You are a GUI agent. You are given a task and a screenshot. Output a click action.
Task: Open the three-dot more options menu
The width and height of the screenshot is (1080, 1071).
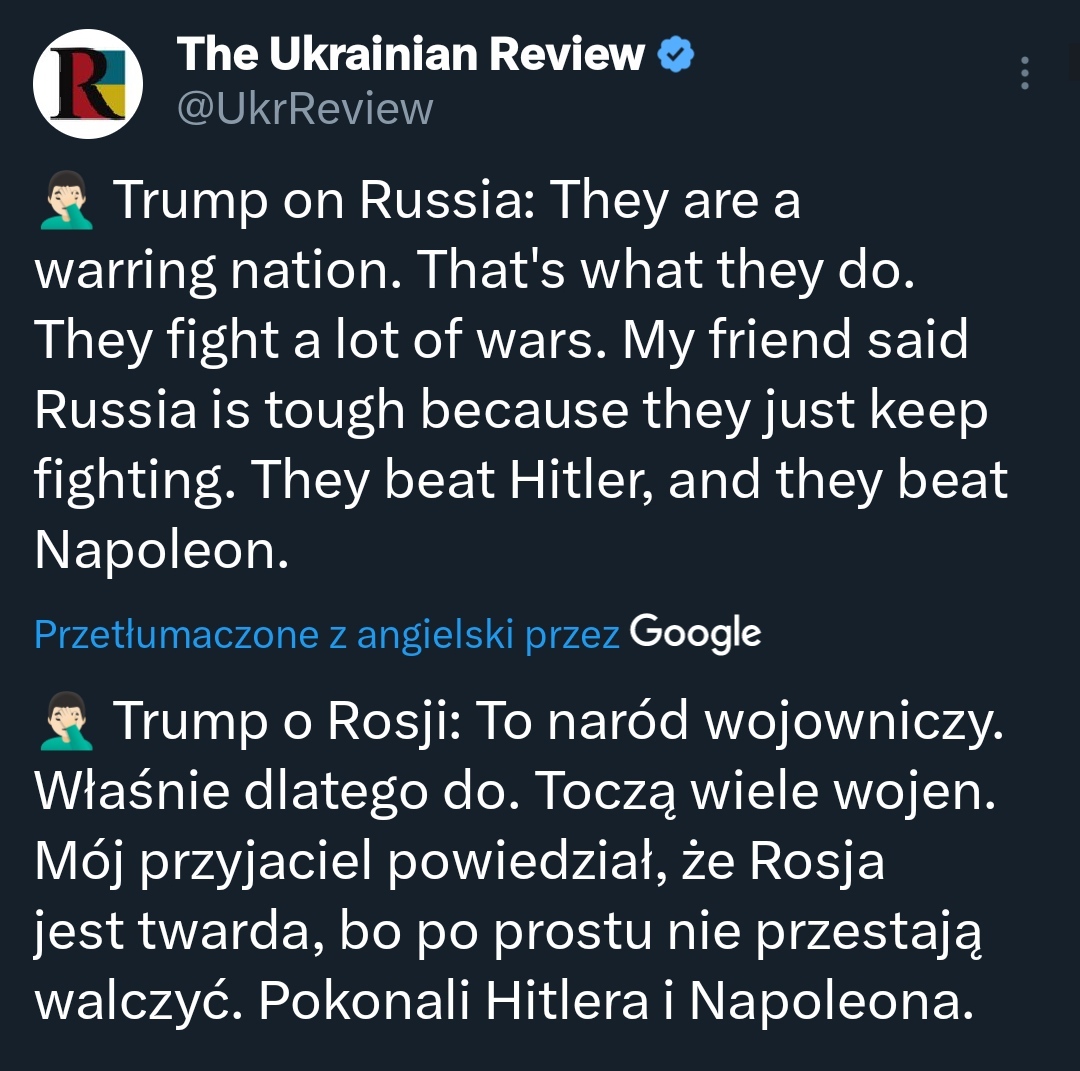coord(1024,74)
